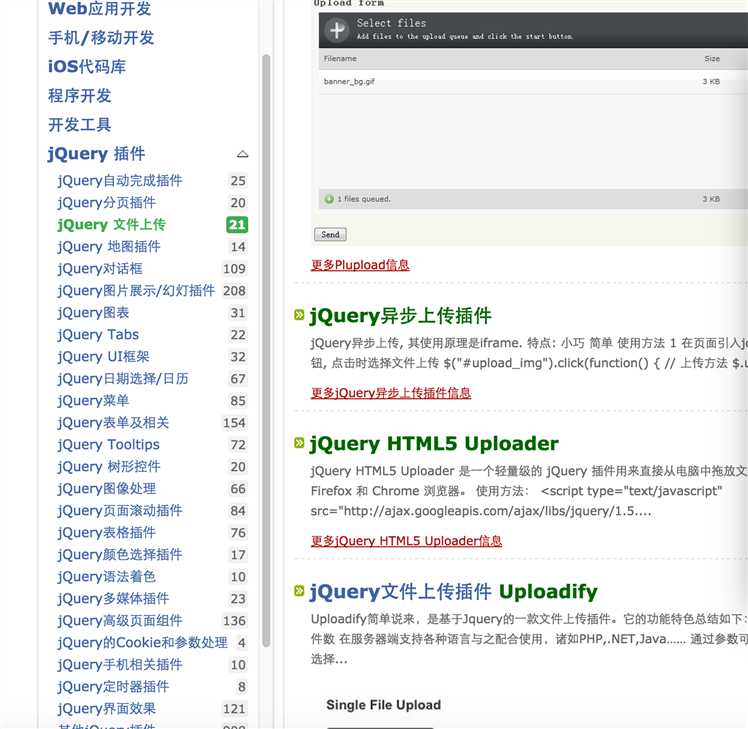Click the Size column header
The width and height of the screenshot is (748, 729).
click(x=712, y=59)
